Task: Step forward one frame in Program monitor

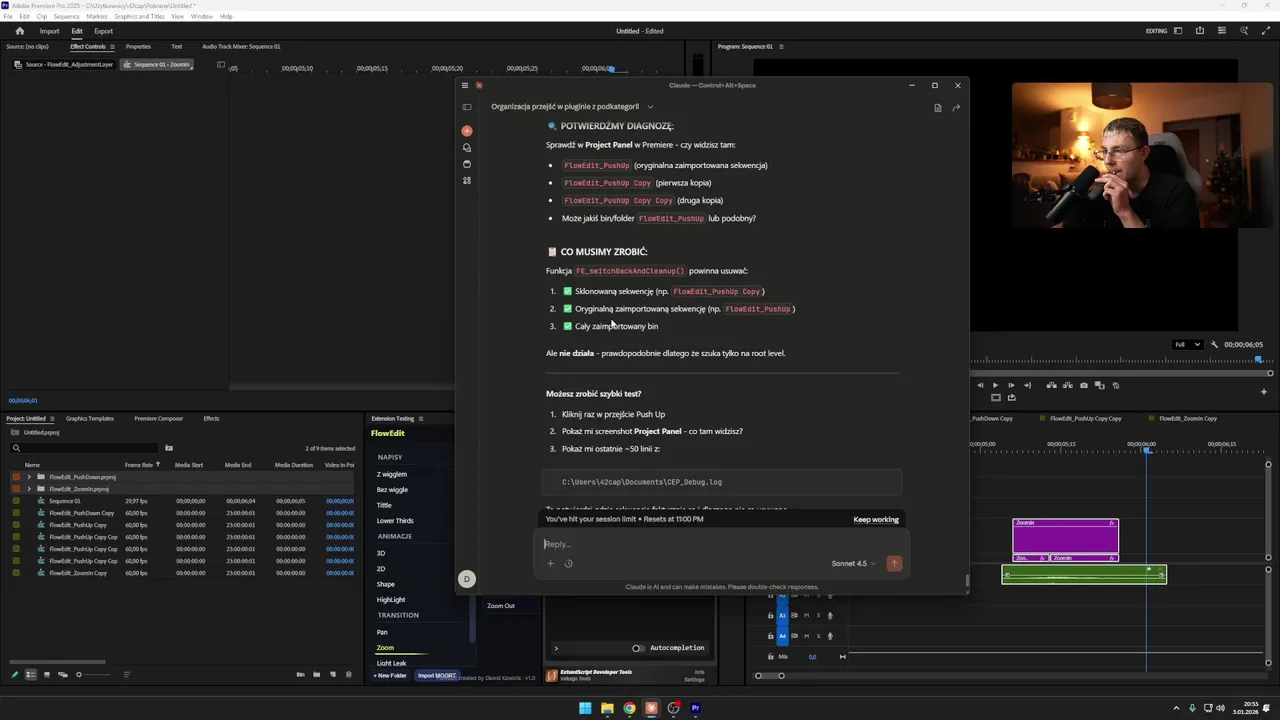Action: [x=1011, y=385]
